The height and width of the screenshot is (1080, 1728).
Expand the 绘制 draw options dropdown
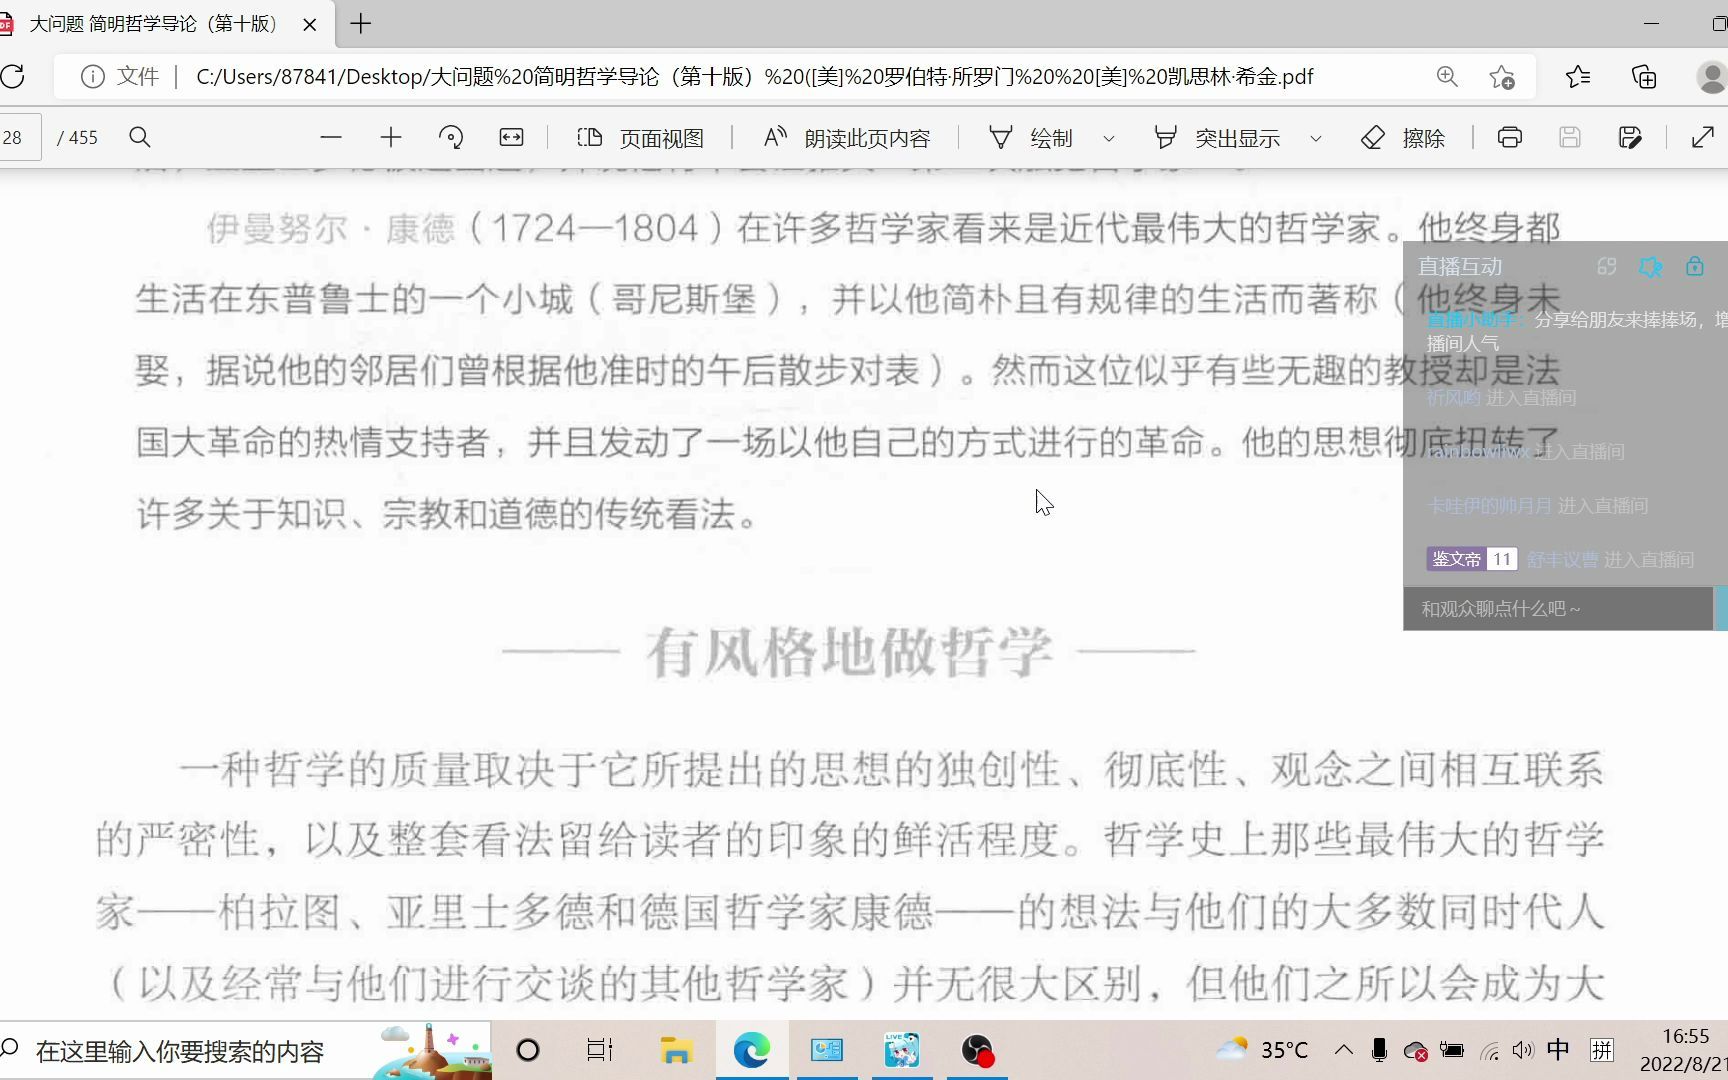click(x=1108, y=139)
